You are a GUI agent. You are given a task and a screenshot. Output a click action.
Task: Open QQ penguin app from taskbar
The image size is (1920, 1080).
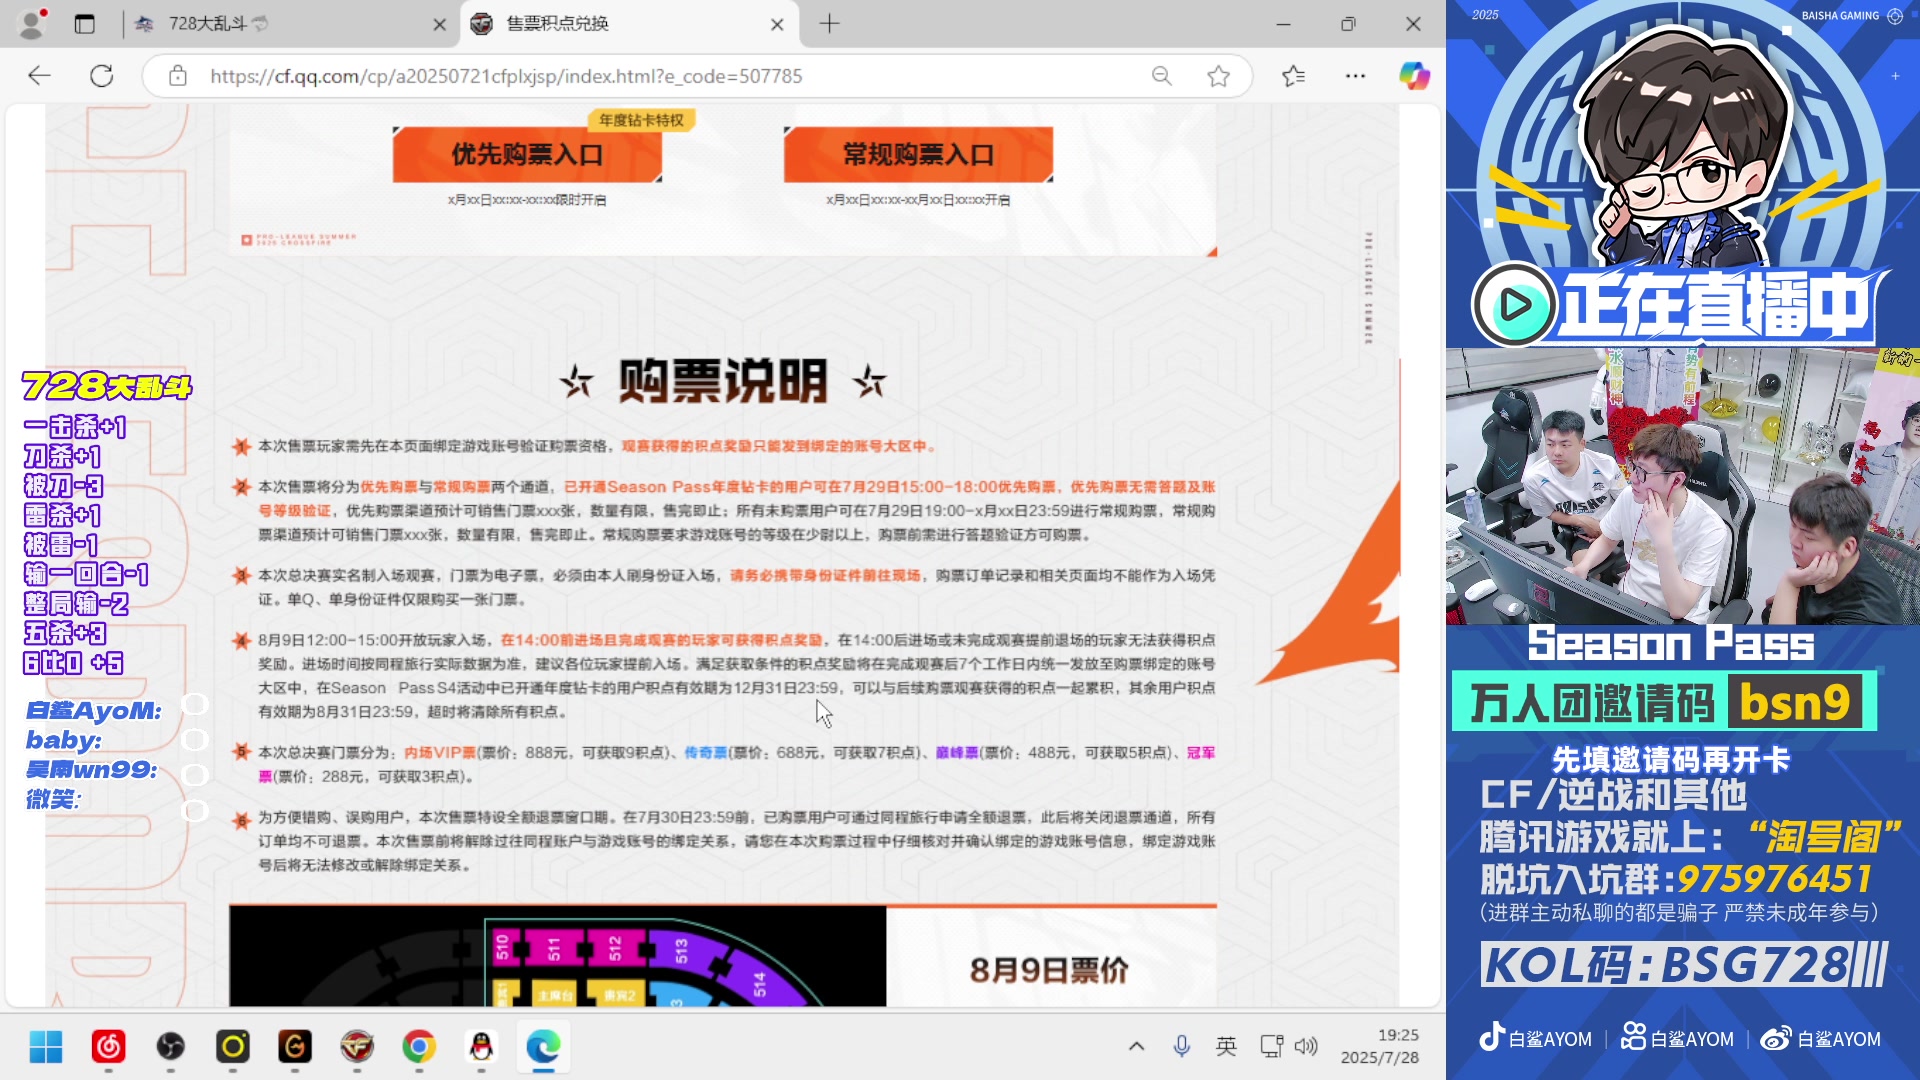[482, 1047]
